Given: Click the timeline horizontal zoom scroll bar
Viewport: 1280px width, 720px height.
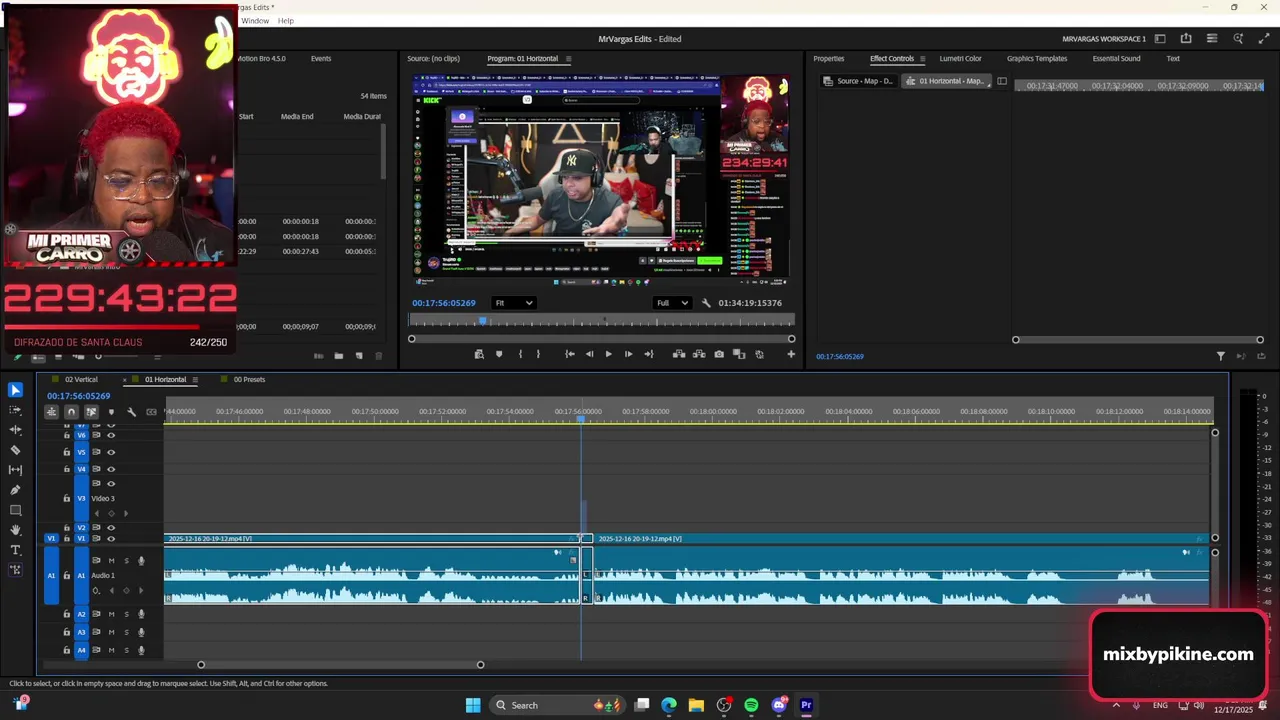Looking at the screenshot, I should coord(340,665).
